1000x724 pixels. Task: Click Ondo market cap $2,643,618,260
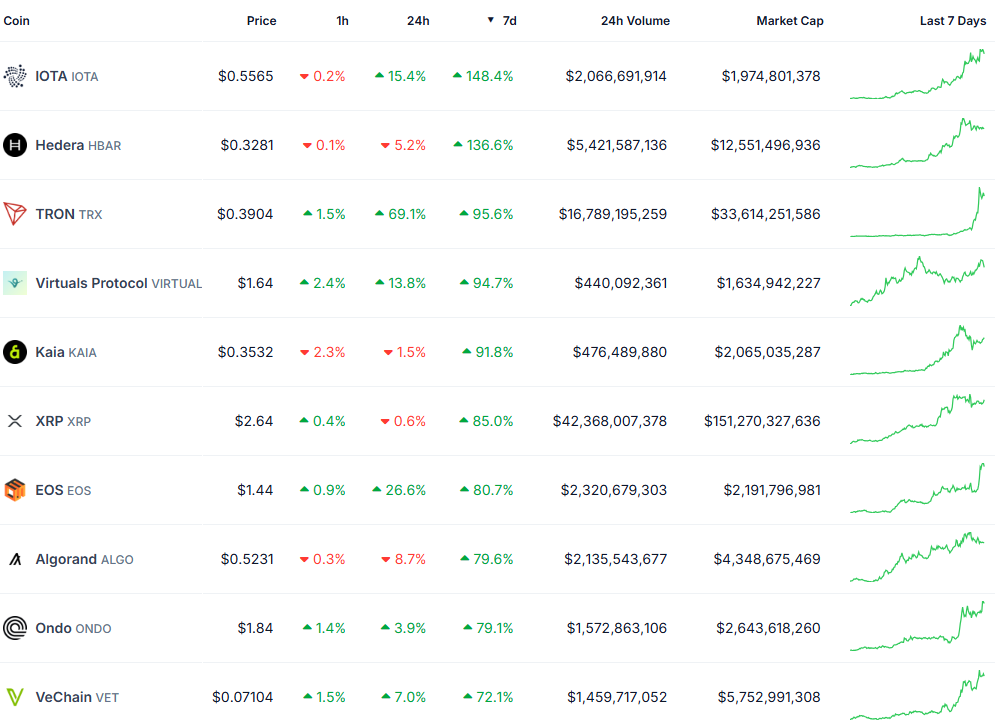click(768, 628)
